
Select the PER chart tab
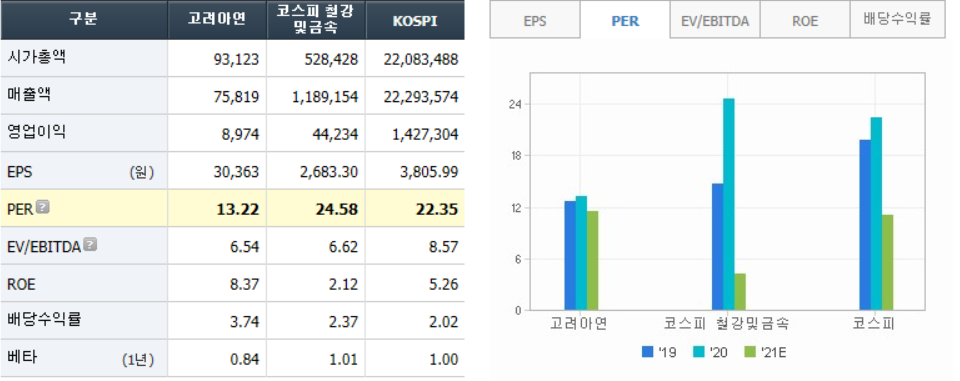(x=625, y=20)
